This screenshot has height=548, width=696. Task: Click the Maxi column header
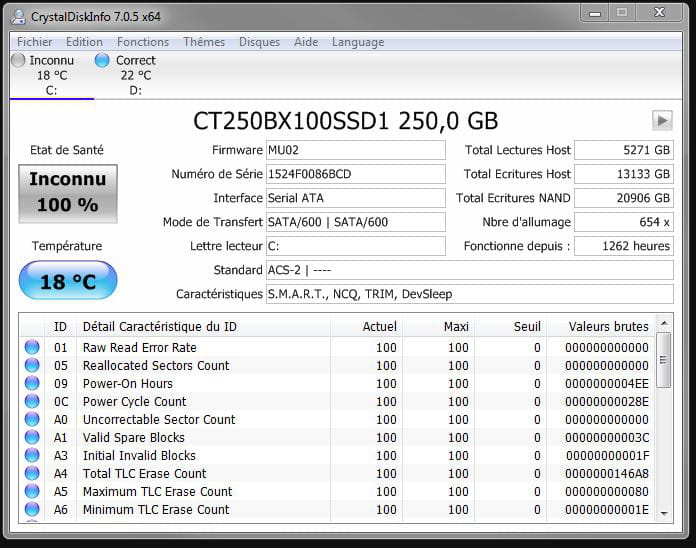(438, 327)
